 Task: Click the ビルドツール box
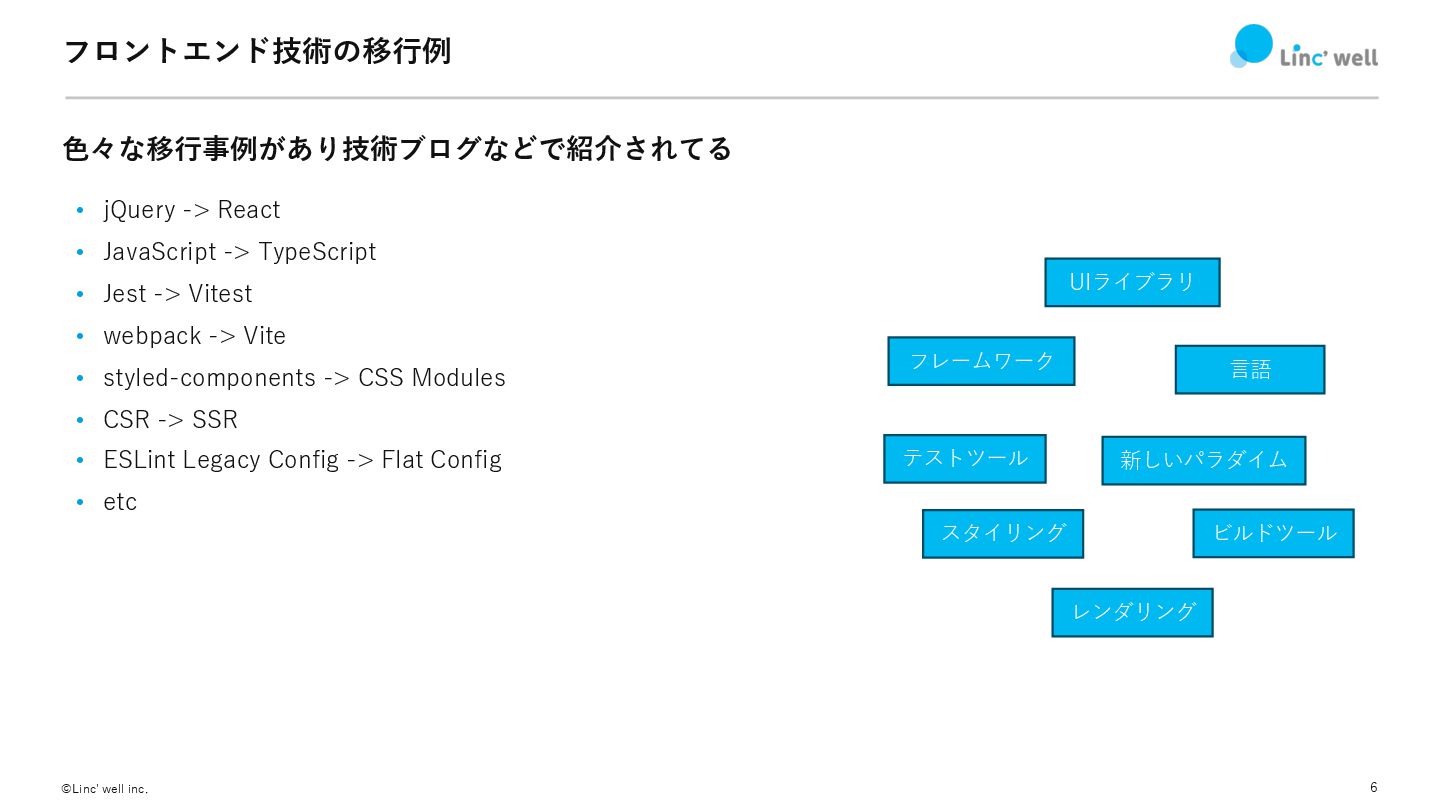(x=1273, y=533)
